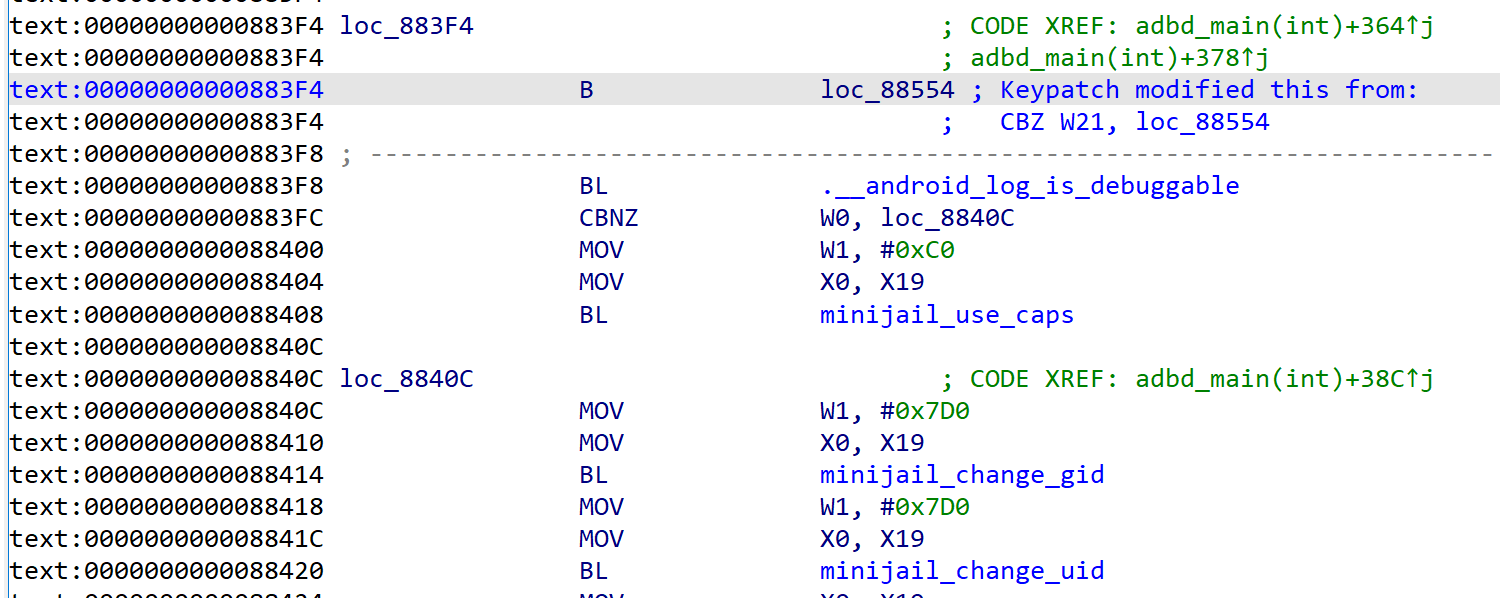Click the BL mnemonic before .__android_log_is_debuggable
1500x598 pixels.
coord(593,186)
